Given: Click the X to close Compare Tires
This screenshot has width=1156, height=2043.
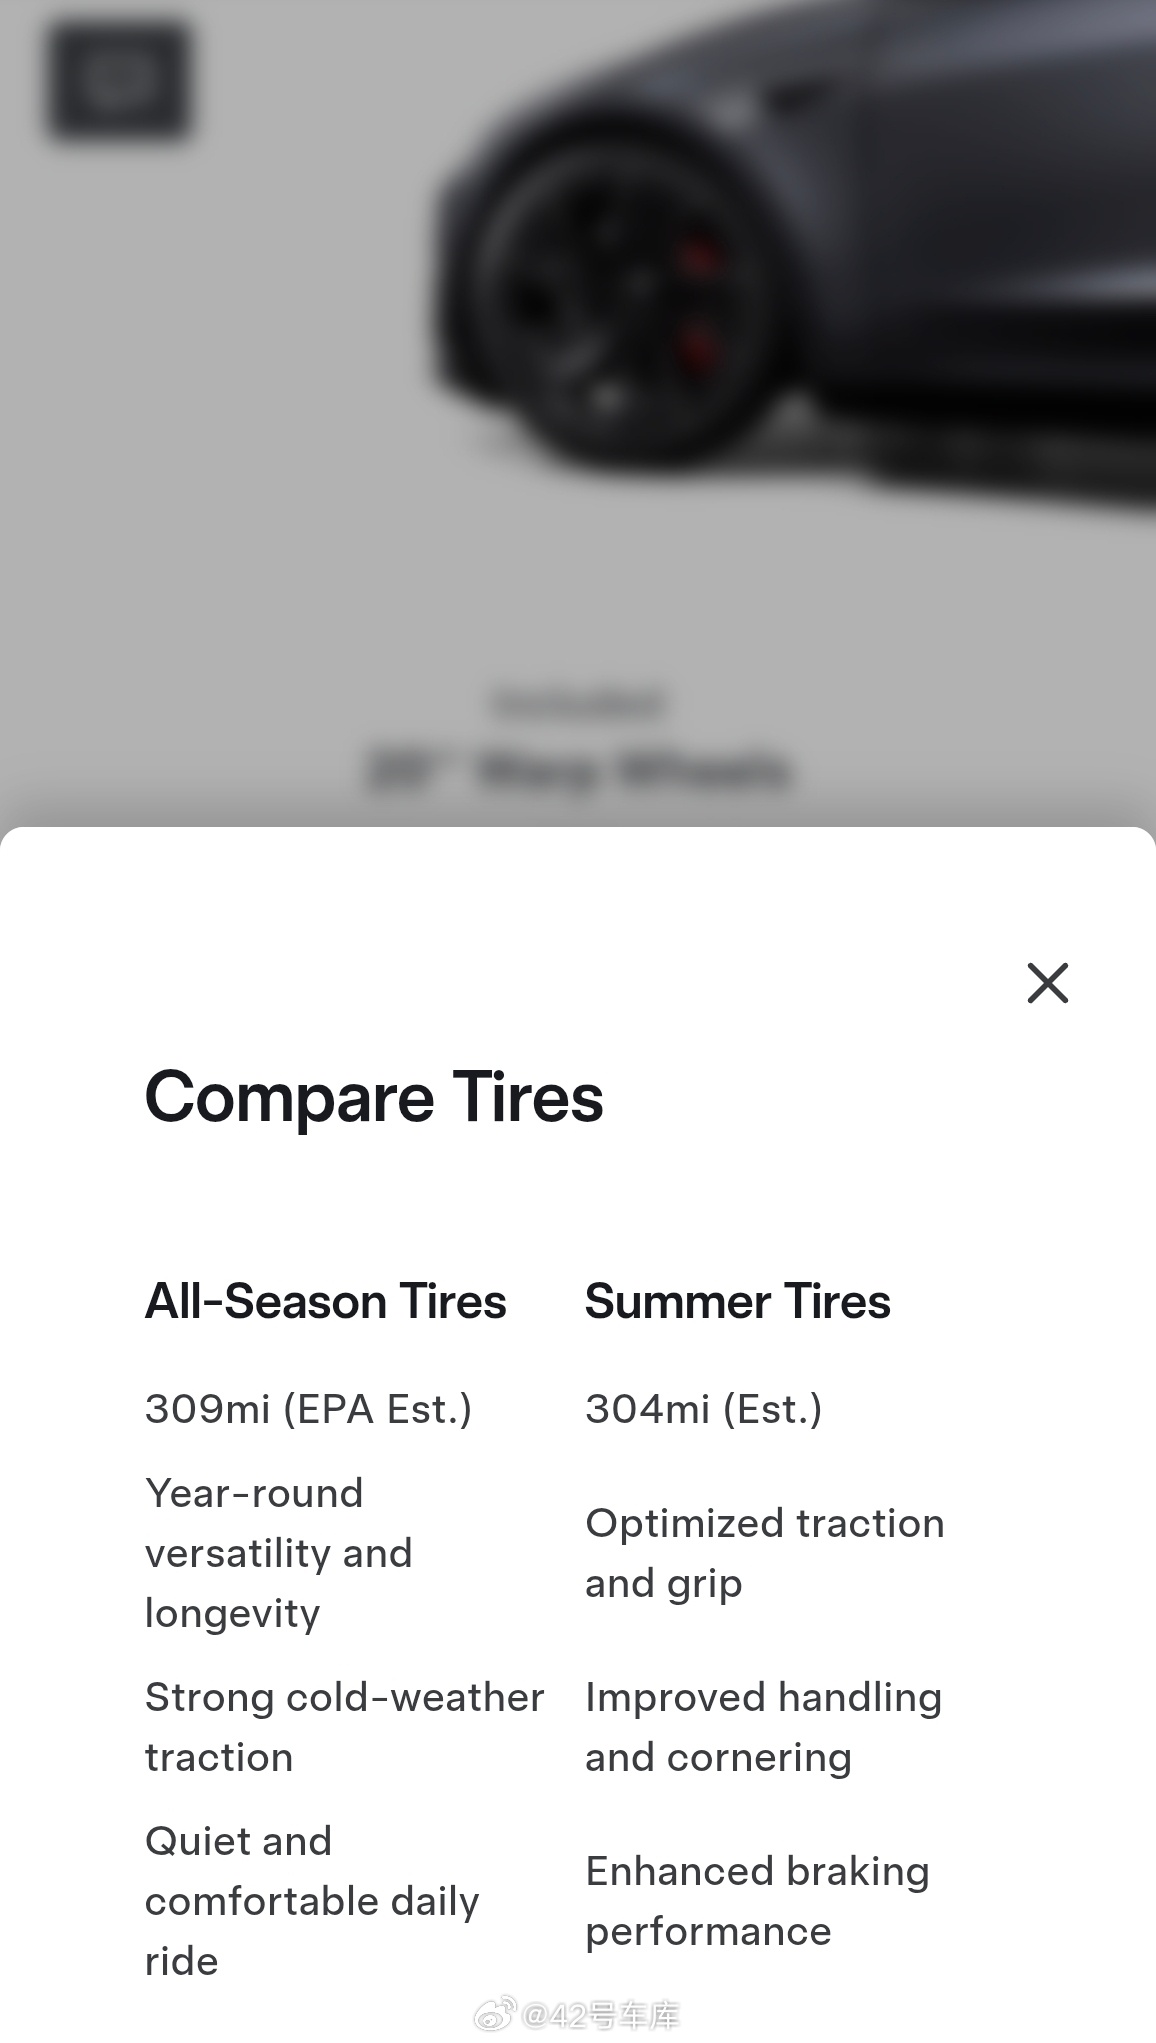Looking at the screenshot, I should tap(1047, 983).
